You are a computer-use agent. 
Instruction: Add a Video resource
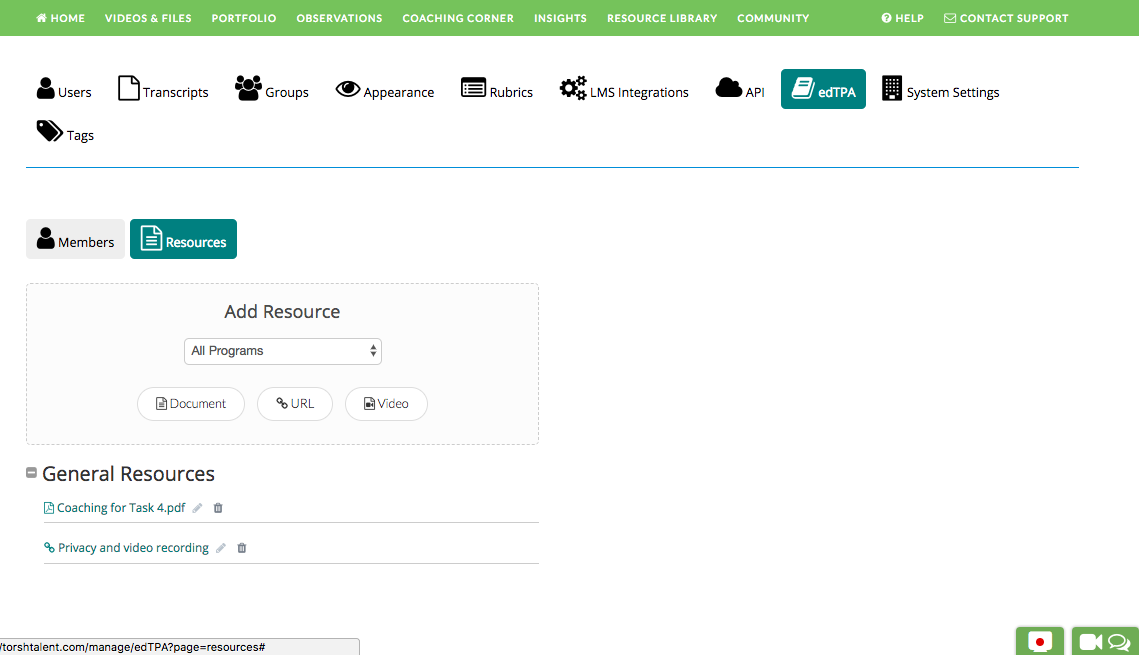tap(386, 404)
